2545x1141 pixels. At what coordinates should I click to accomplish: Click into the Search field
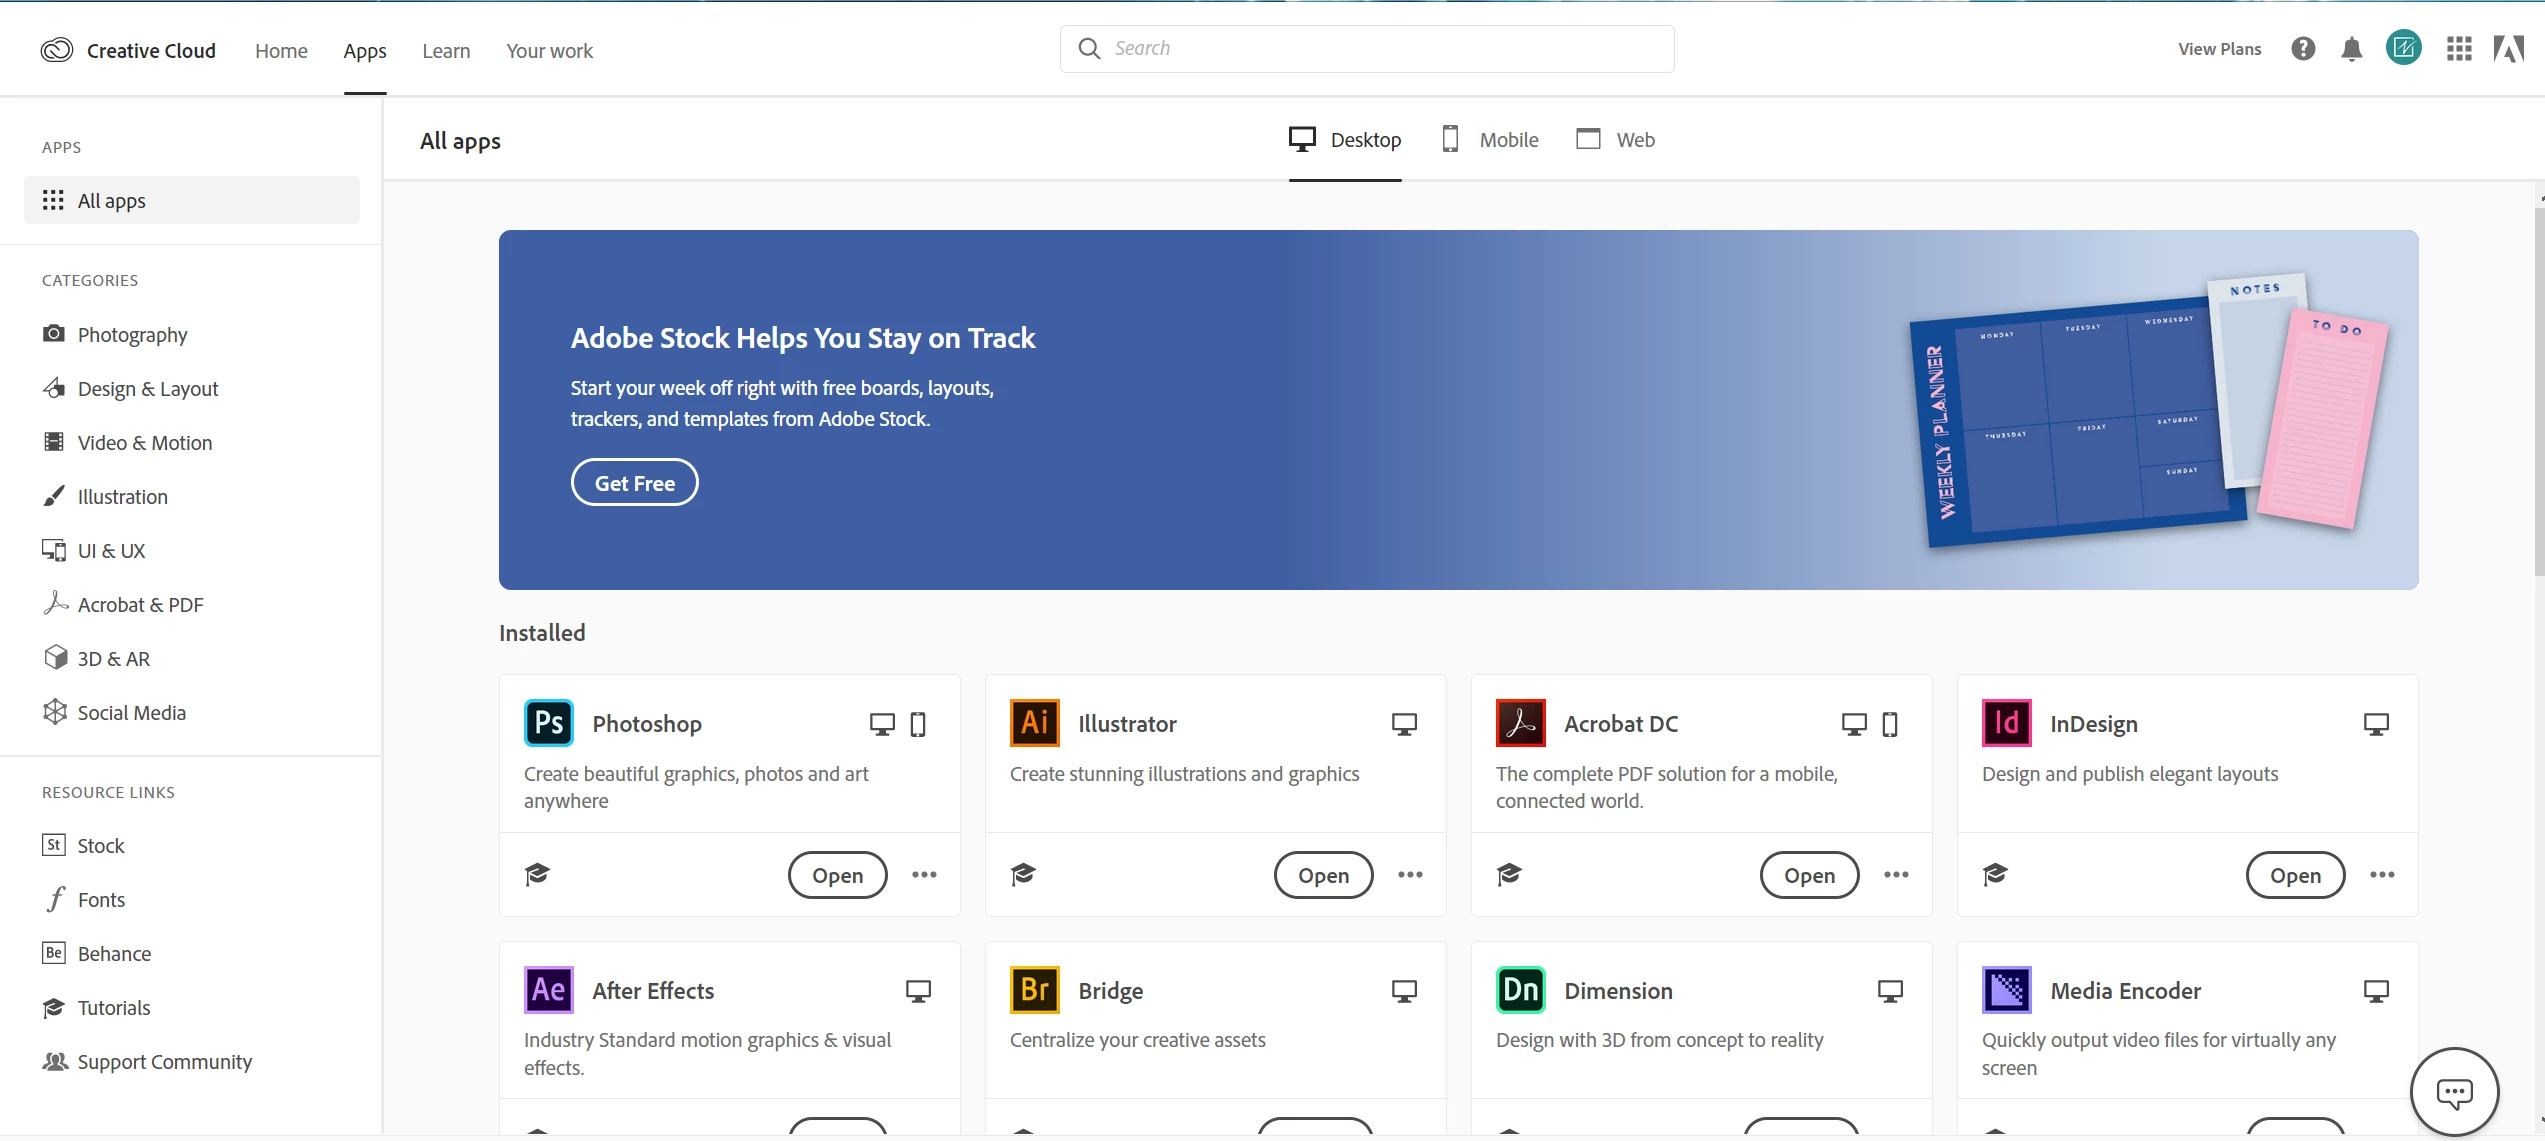[1380, 49]
